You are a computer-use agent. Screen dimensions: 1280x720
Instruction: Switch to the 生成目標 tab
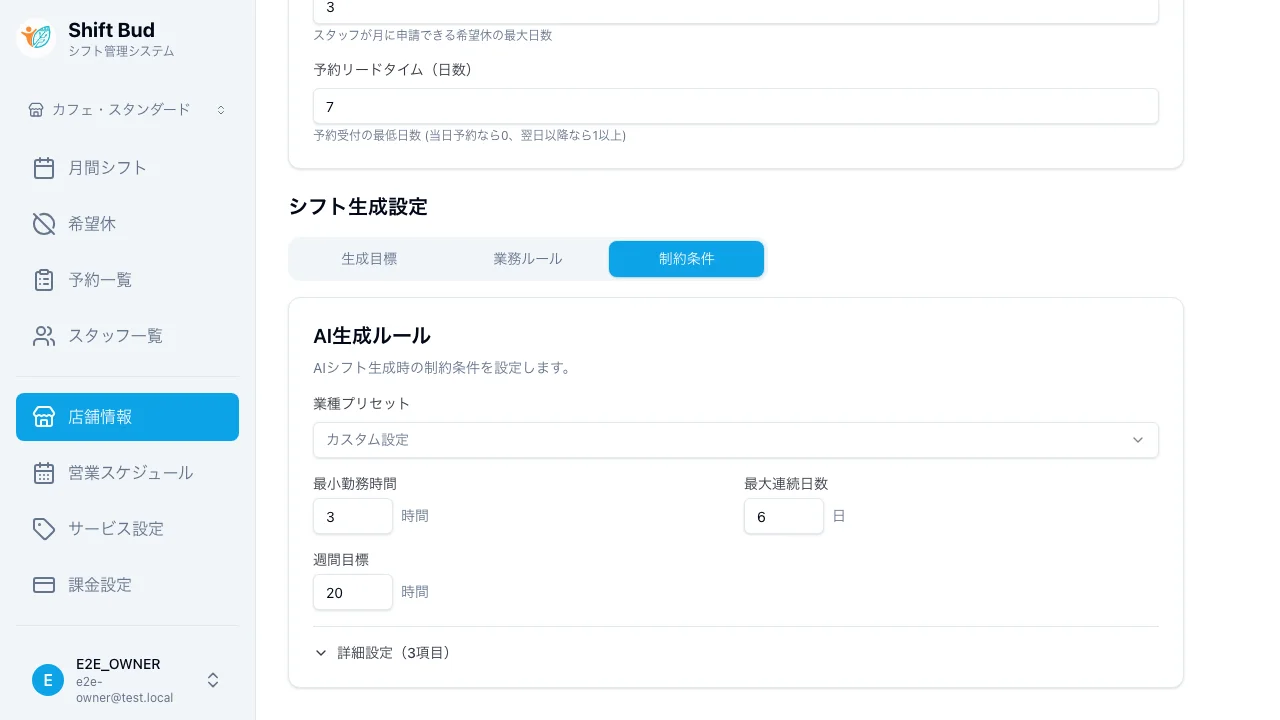tap(369, 258)
